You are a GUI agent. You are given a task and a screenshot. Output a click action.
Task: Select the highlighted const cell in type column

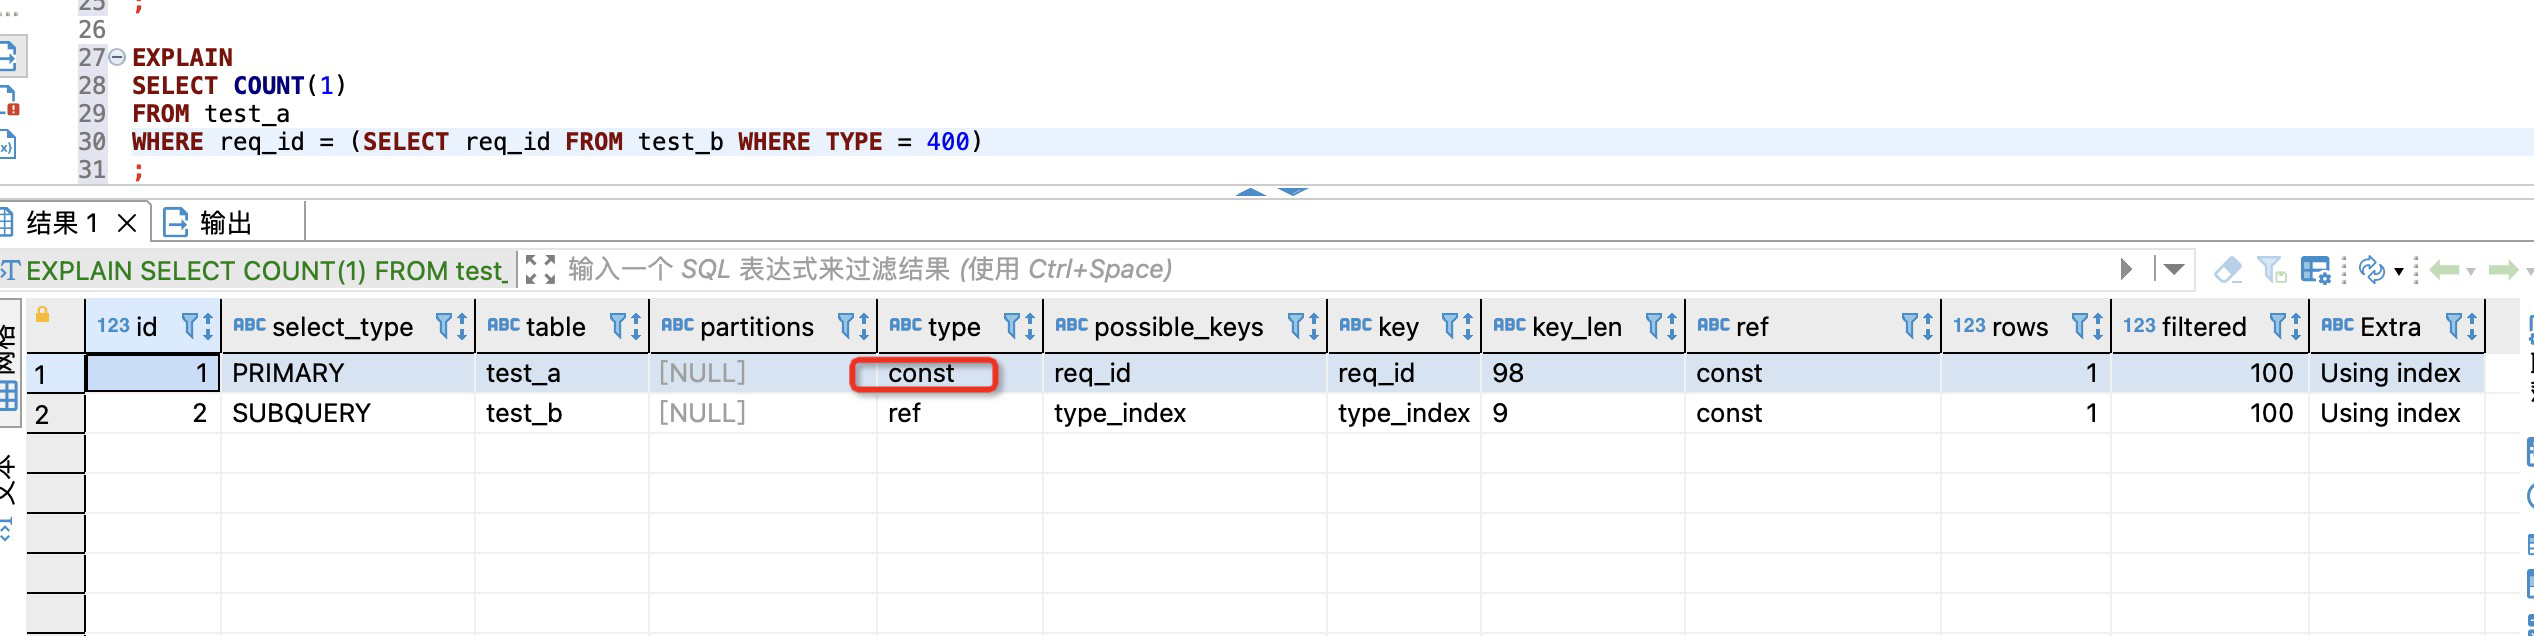tap(922, 374)
